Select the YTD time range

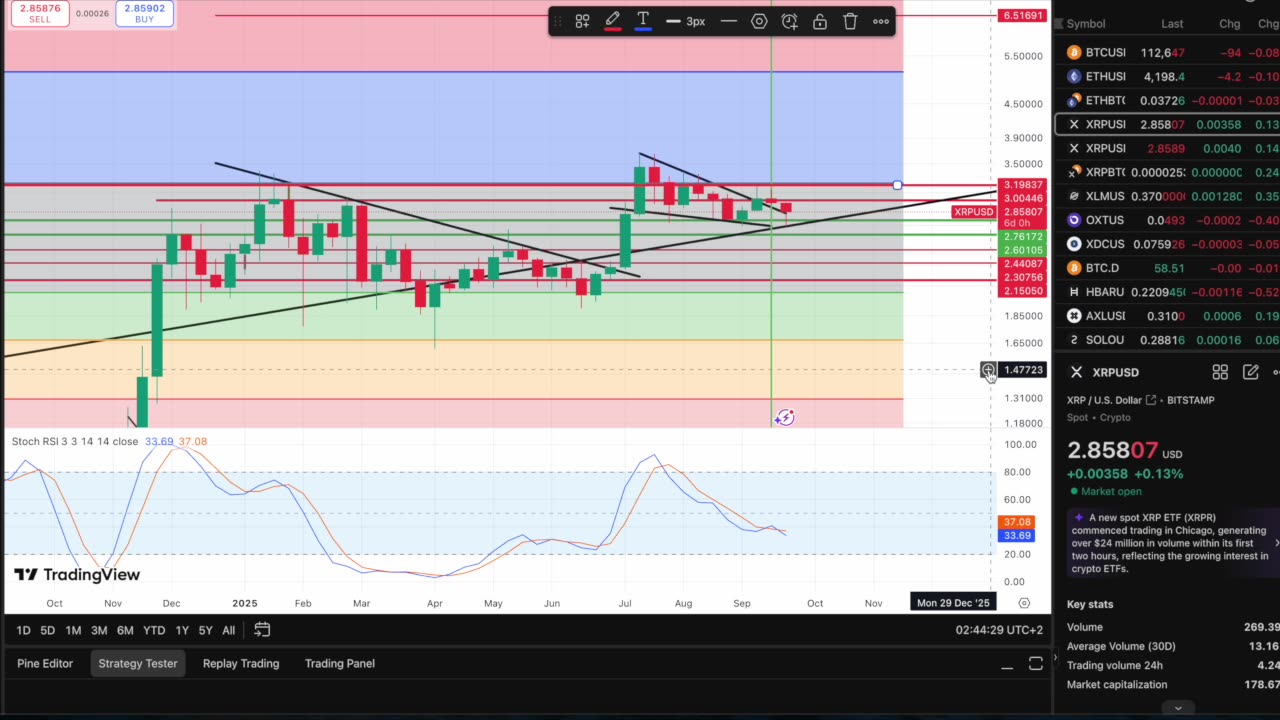pos(154,630)
